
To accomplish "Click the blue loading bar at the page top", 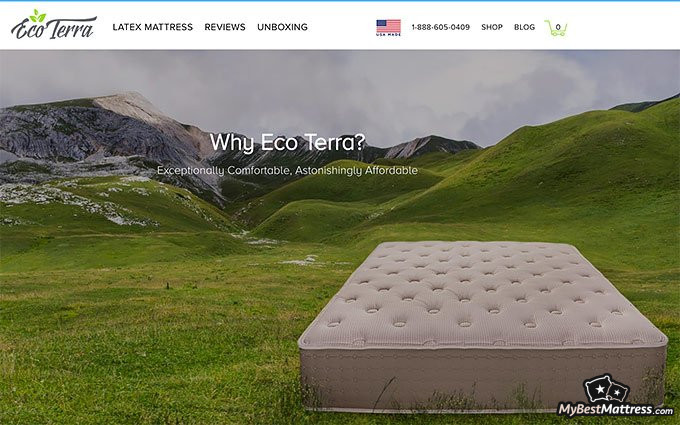I will [340, 1].
